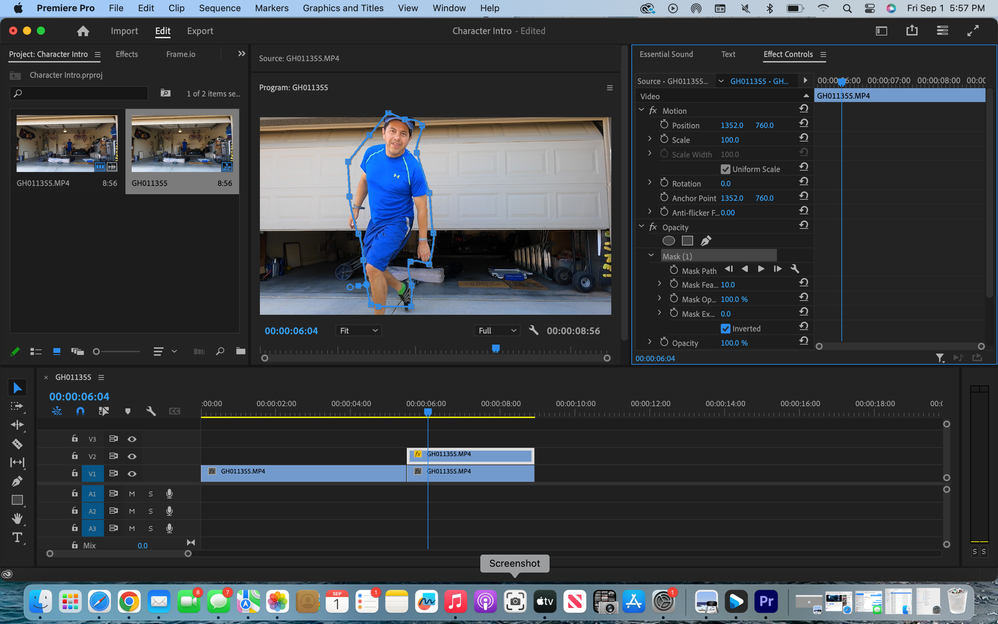The width and height of the screenshot is (998, 624).
Task: Collapse the Motion effect section
Action: [x=642, y=111]
